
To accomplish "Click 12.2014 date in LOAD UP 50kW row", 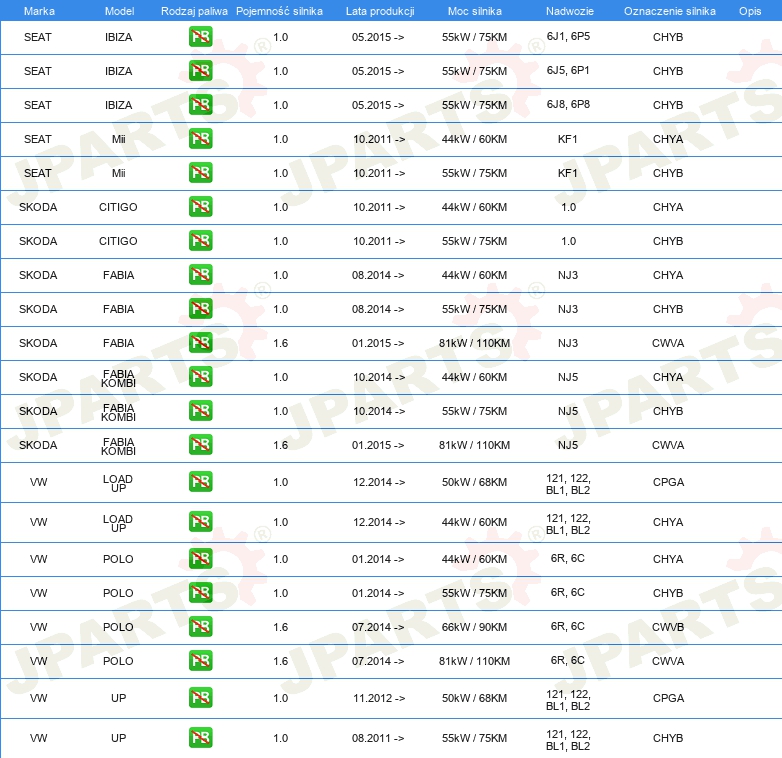I will pyautogui.click(x=379, y=482).
